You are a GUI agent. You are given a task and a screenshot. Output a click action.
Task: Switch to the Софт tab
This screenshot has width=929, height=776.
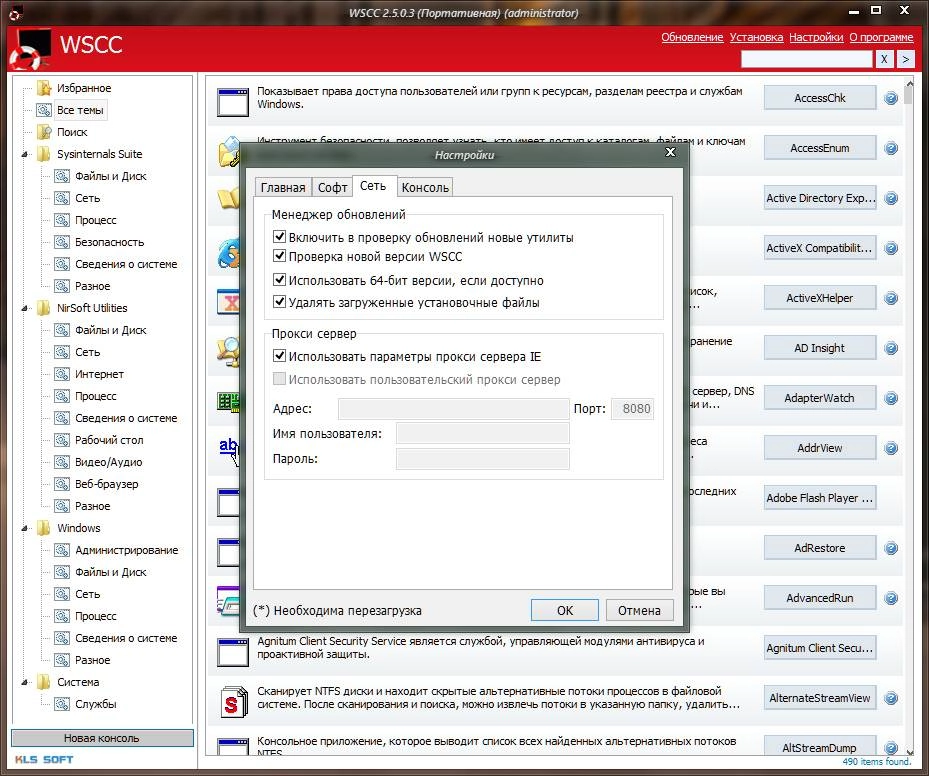coord(332,187)
